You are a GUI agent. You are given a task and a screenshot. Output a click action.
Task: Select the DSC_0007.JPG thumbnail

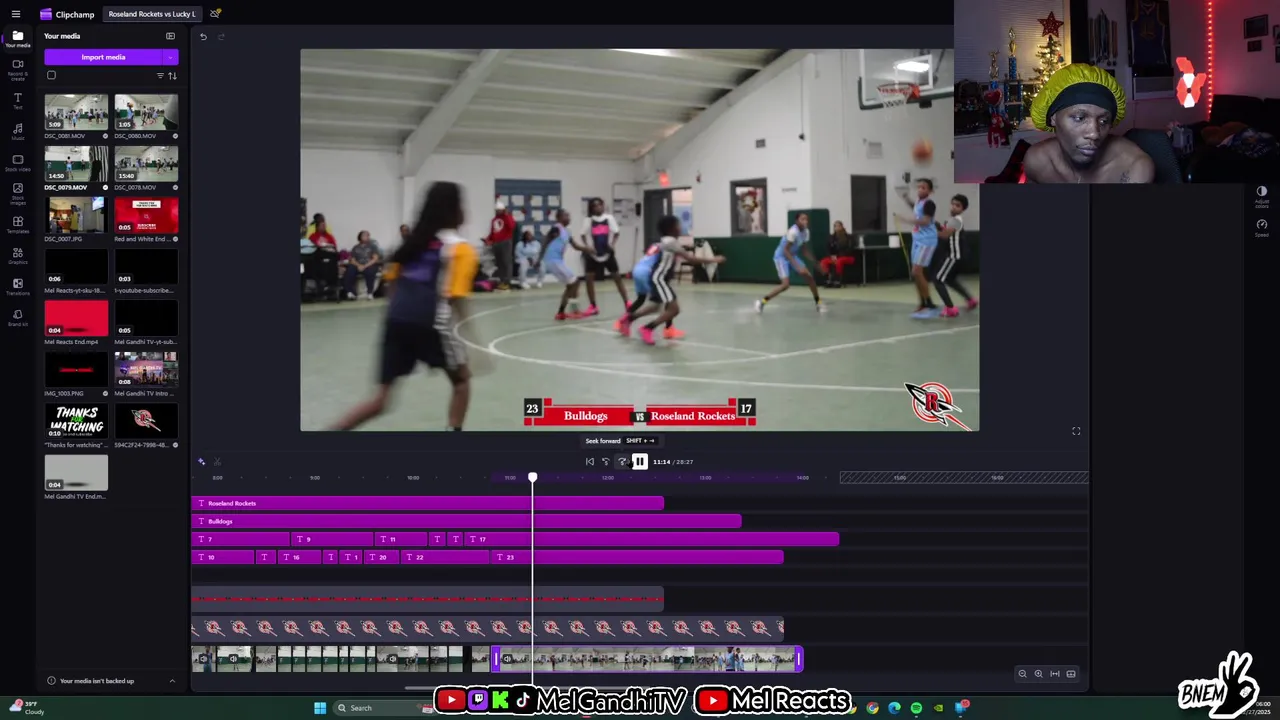(x=76, y=215)
